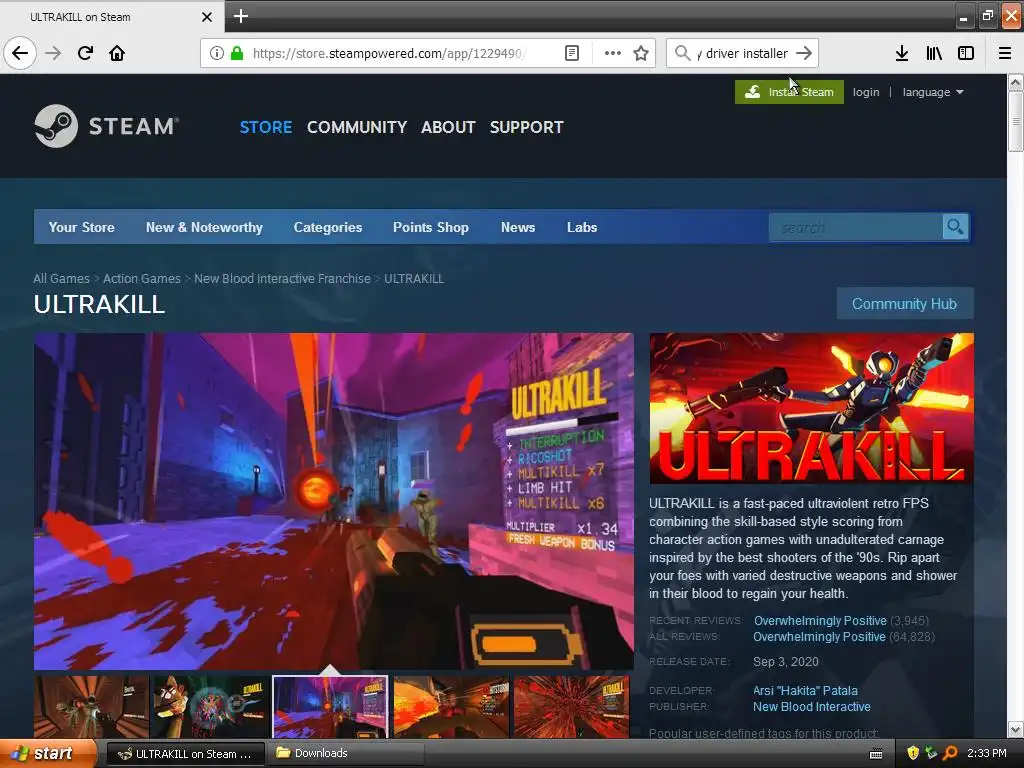Open the browser home page icon
The image size is (1024, 768).
117,53
